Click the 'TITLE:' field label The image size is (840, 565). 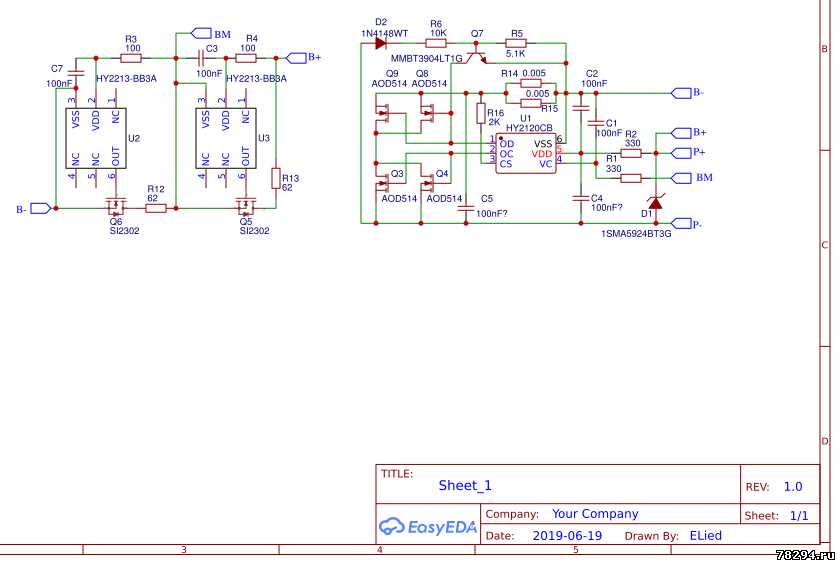[397, 474]
